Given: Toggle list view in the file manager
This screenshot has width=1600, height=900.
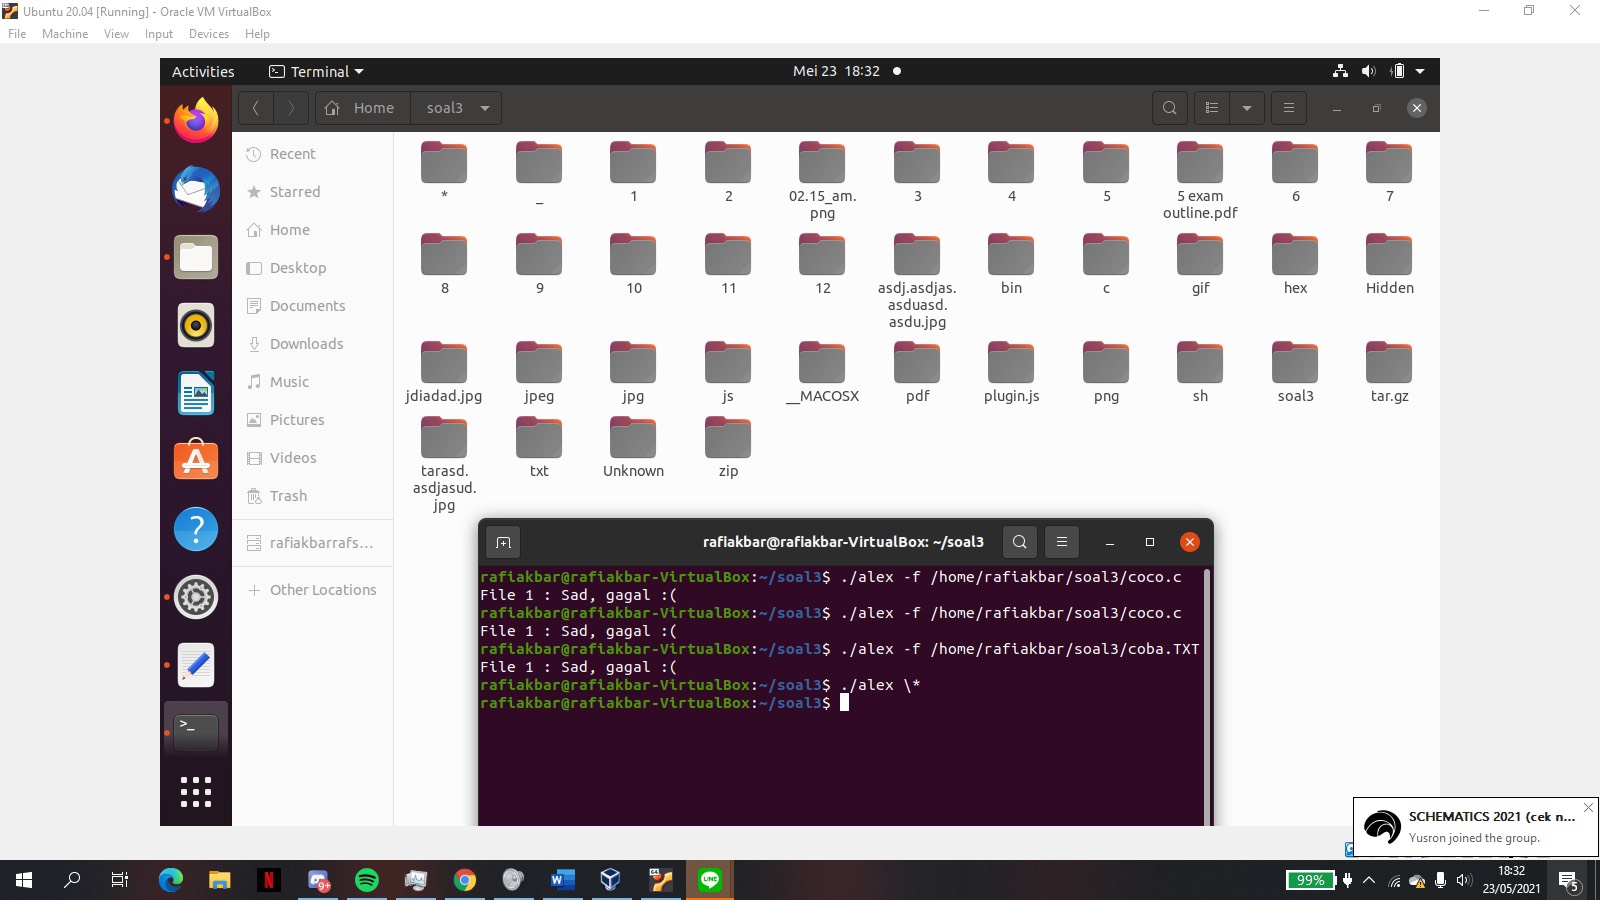Looking at the screenshot, I should click(x=1211, y=107).
